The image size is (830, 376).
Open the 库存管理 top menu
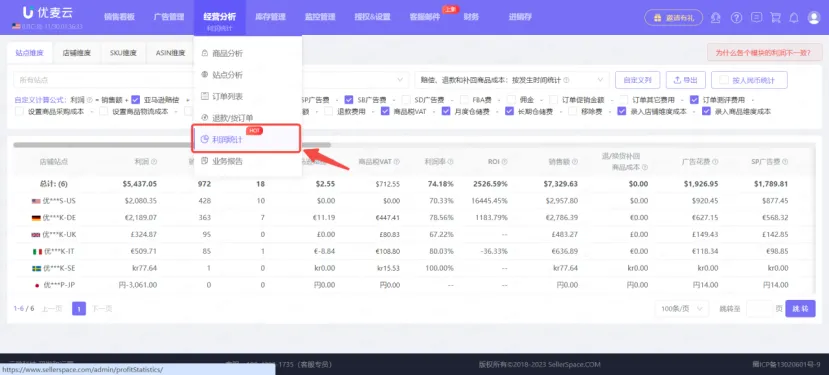(270, 17)
